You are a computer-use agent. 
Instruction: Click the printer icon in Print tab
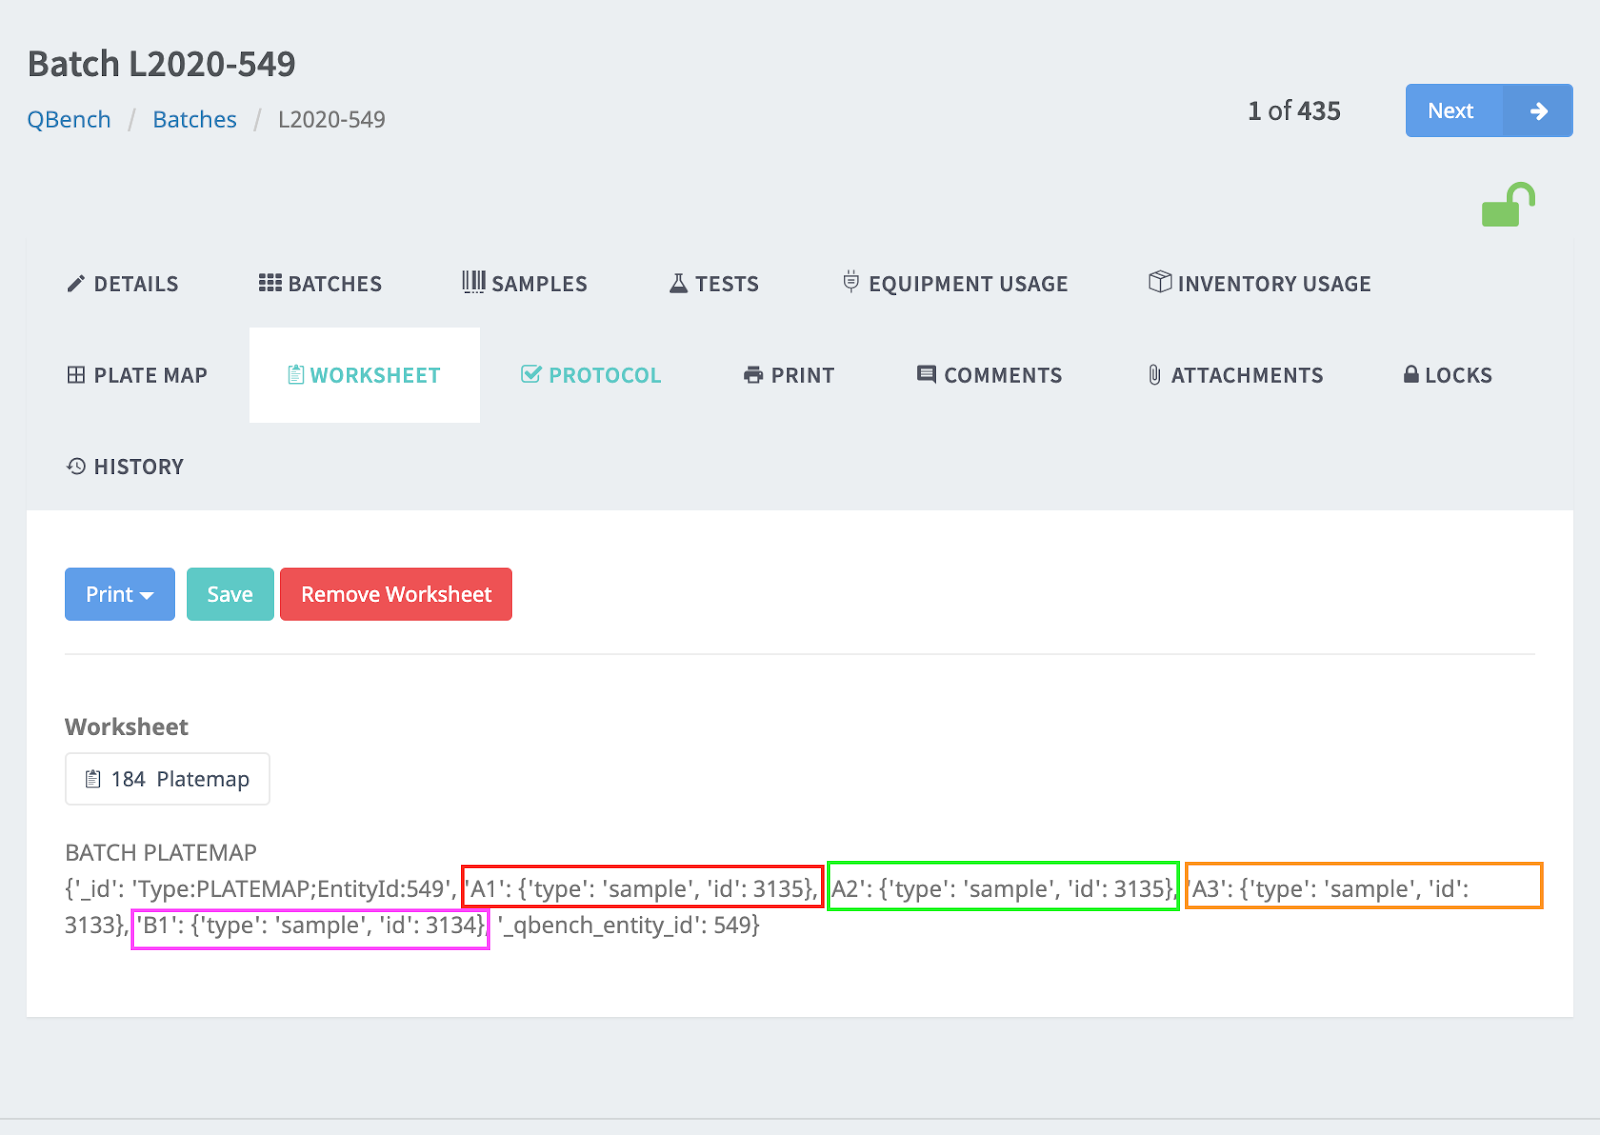[753, 375]
